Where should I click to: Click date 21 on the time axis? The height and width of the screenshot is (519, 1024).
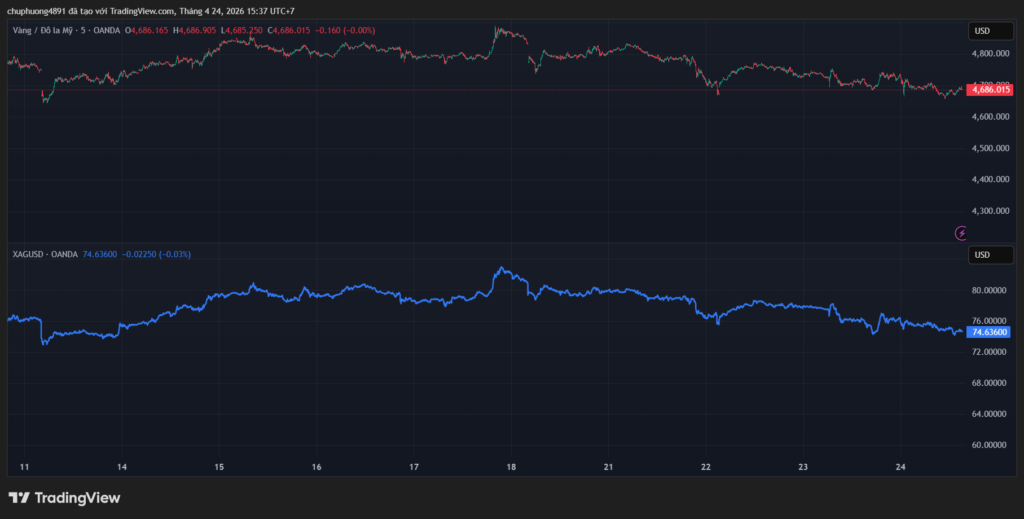608,467
